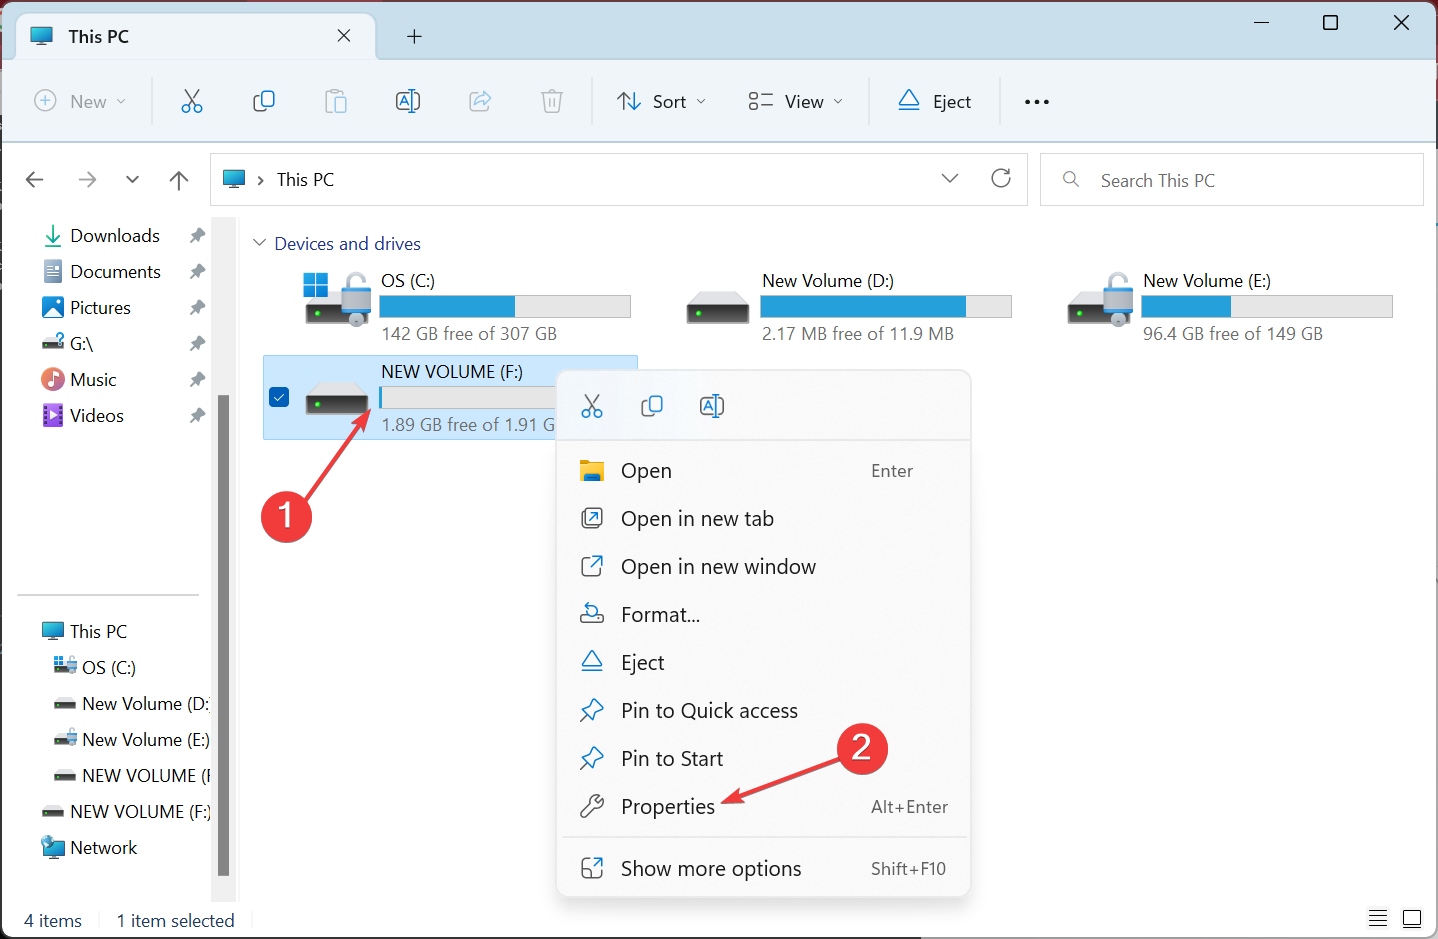
Task: Switch to the large thumbnails view icon
Action: click(x=1412, y=918)
